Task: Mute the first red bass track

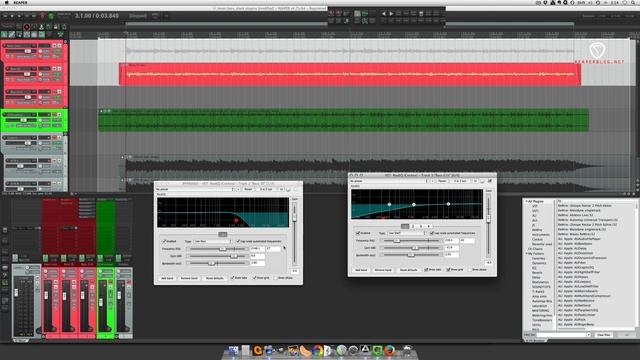Action: (54, 46)
